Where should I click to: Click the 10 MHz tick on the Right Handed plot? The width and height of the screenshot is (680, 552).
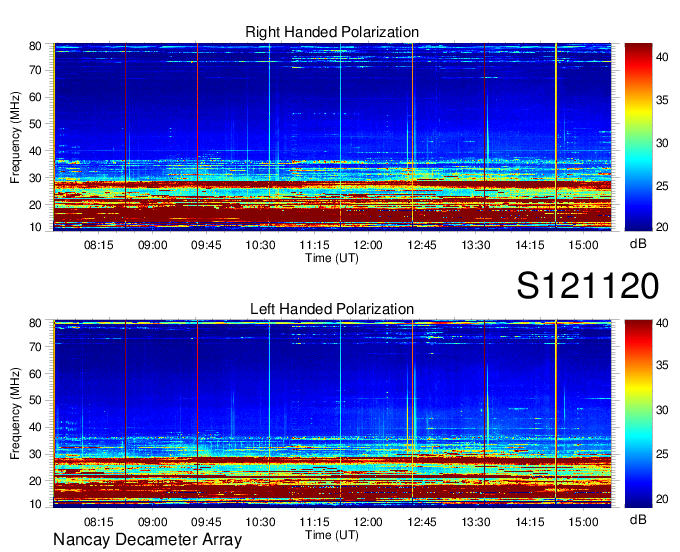(35, 227)
